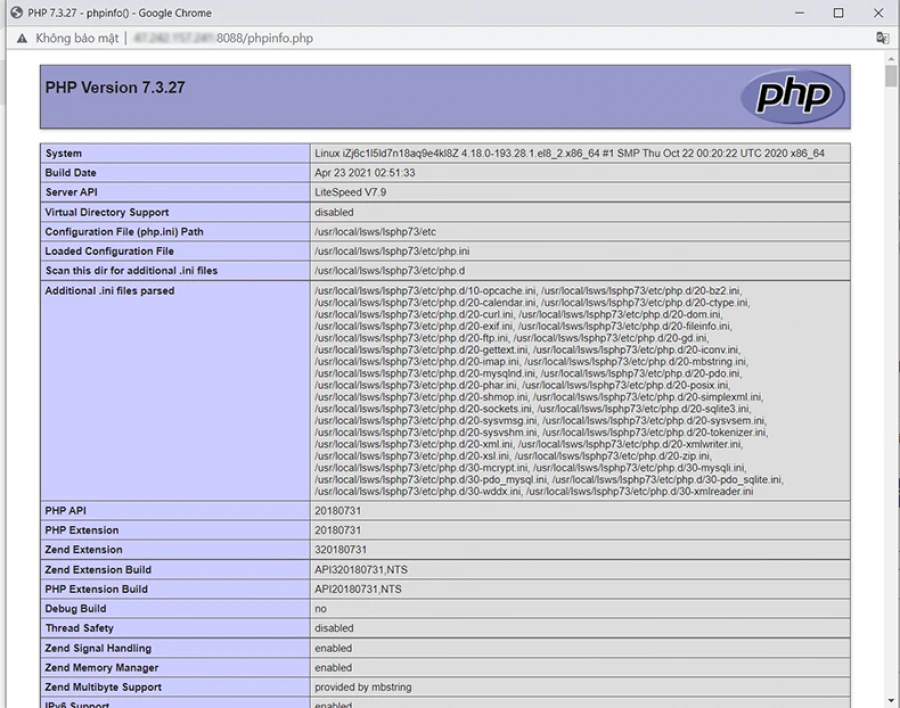The width and height of the screenshot is (900, 708).
Task: Click the 'Thread Safety' label
Action: 79,628
